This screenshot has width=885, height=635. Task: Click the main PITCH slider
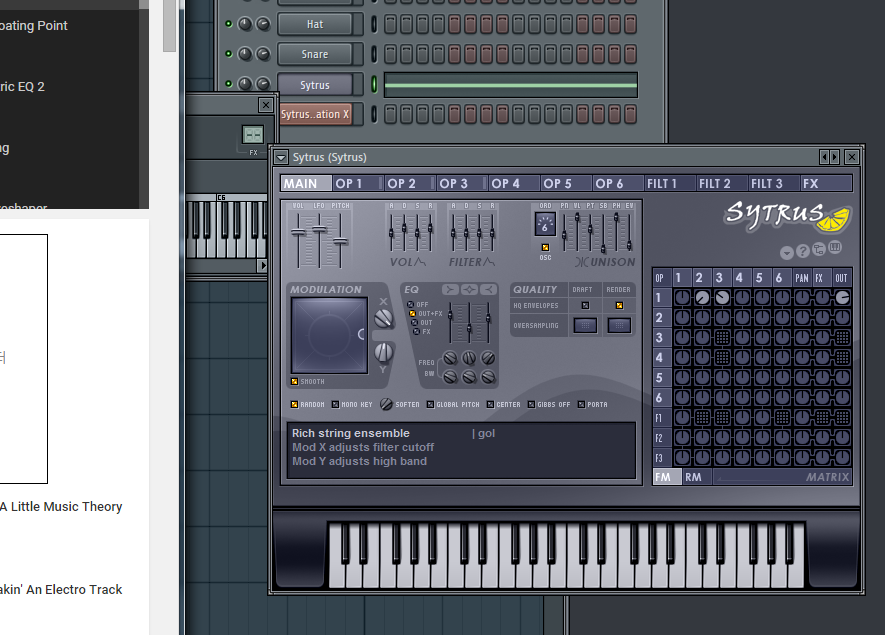pyautogui.click(x=340, y=241)
